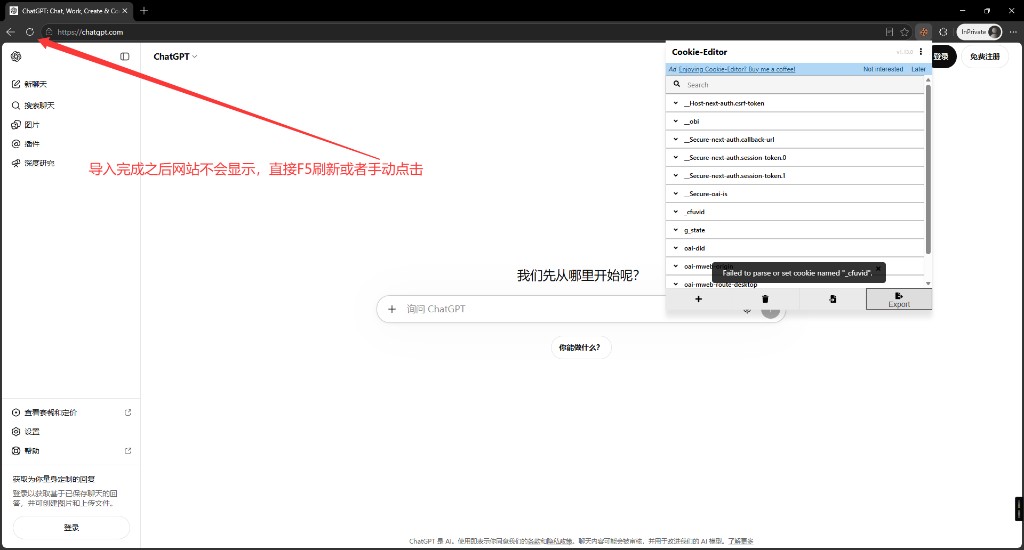Click Cookie-Editor list scrollbar
The image size is (1024, 550).
pyautogui.click(x=928, y=169)
